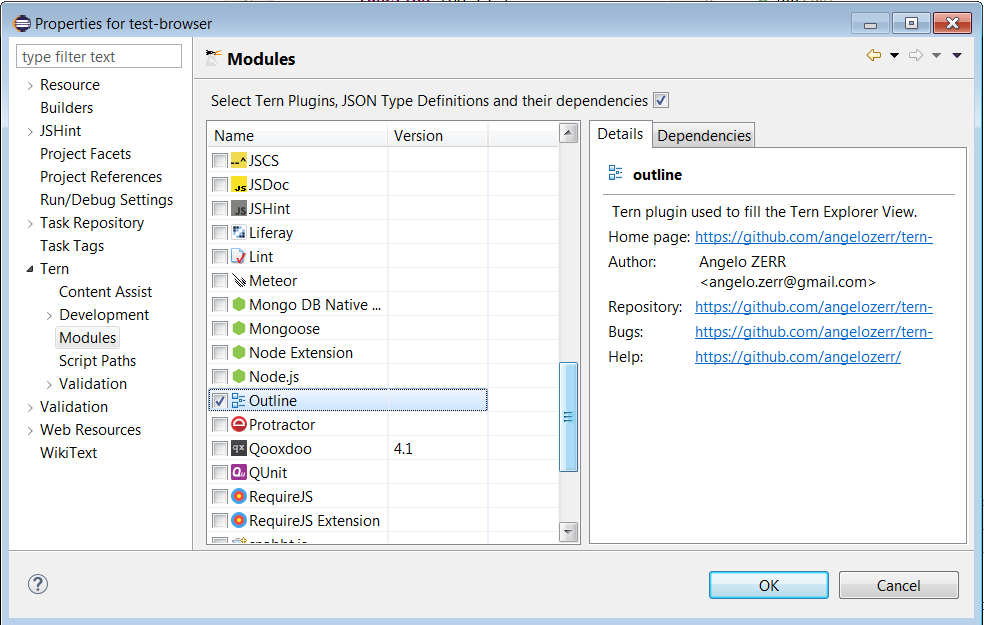Click the back navigation arrow
The height and width of the screenshot is (625, 984).
coord(874,57)
